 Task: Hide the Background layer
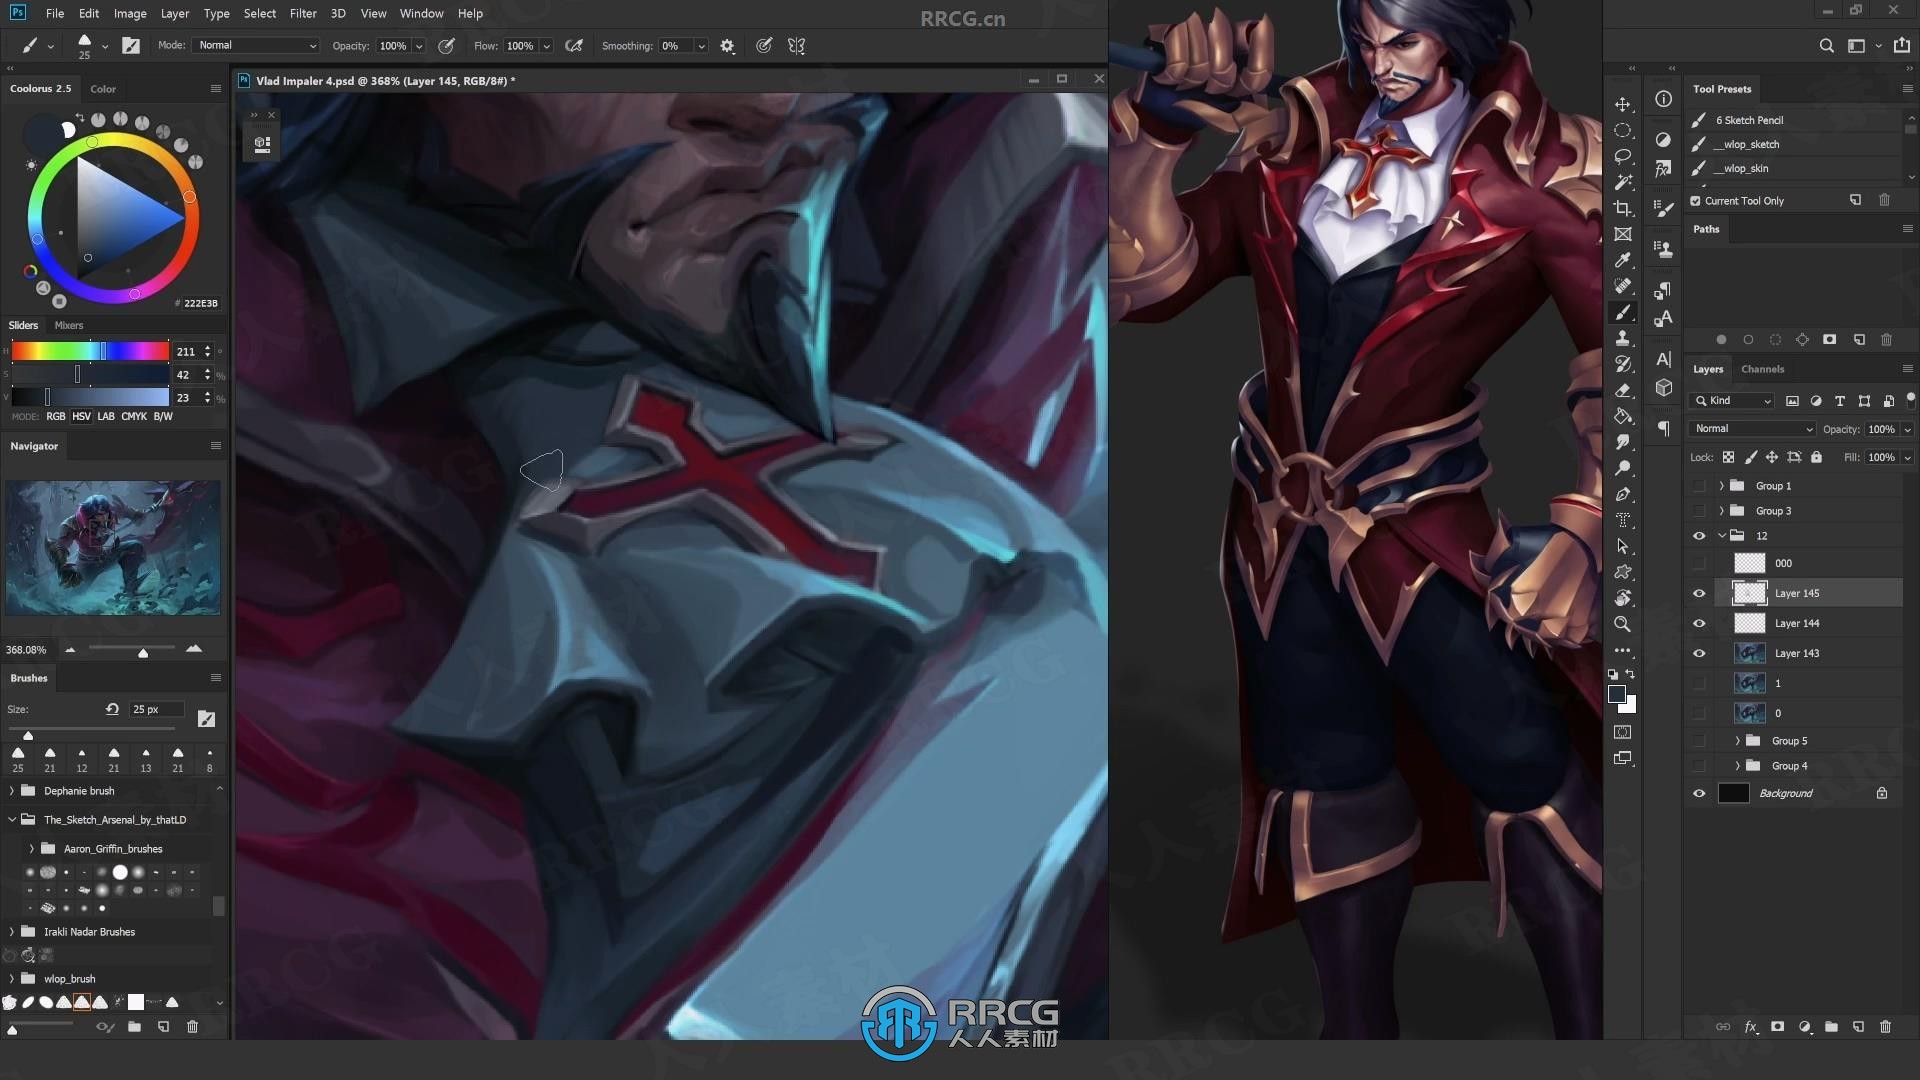pos(1699,793)
